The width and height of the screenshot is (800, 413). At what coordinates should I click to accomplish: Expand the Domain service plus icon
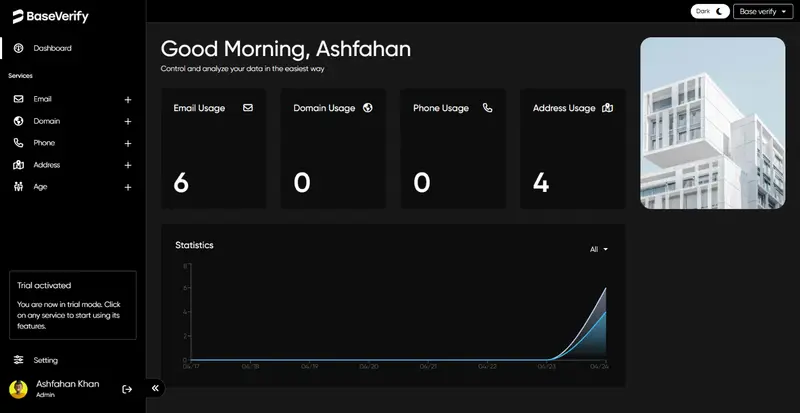[127, 122]
